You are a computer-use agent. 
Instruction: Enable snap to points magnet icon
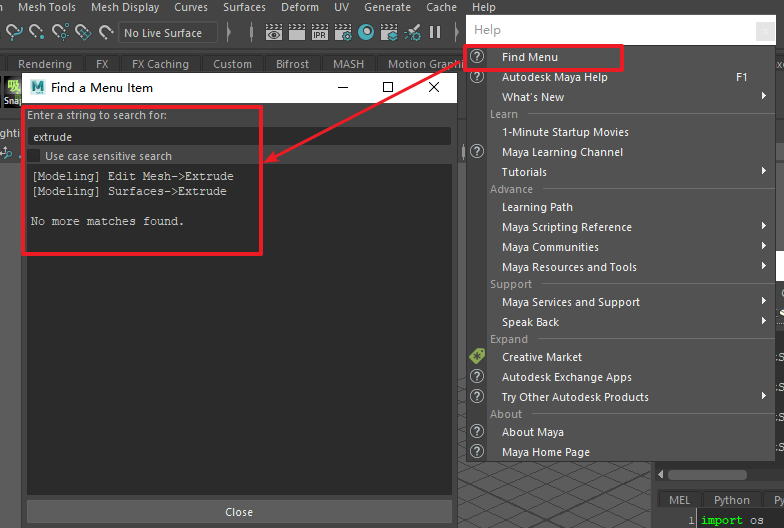click(36, 32)
